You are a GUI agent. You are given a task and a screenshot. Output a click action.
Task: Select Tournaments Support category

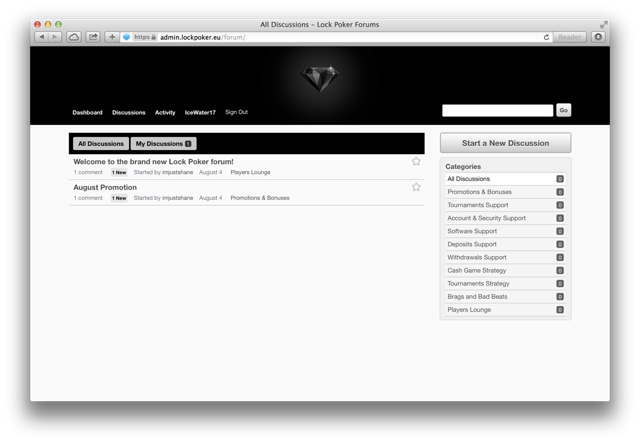[505, 205]
